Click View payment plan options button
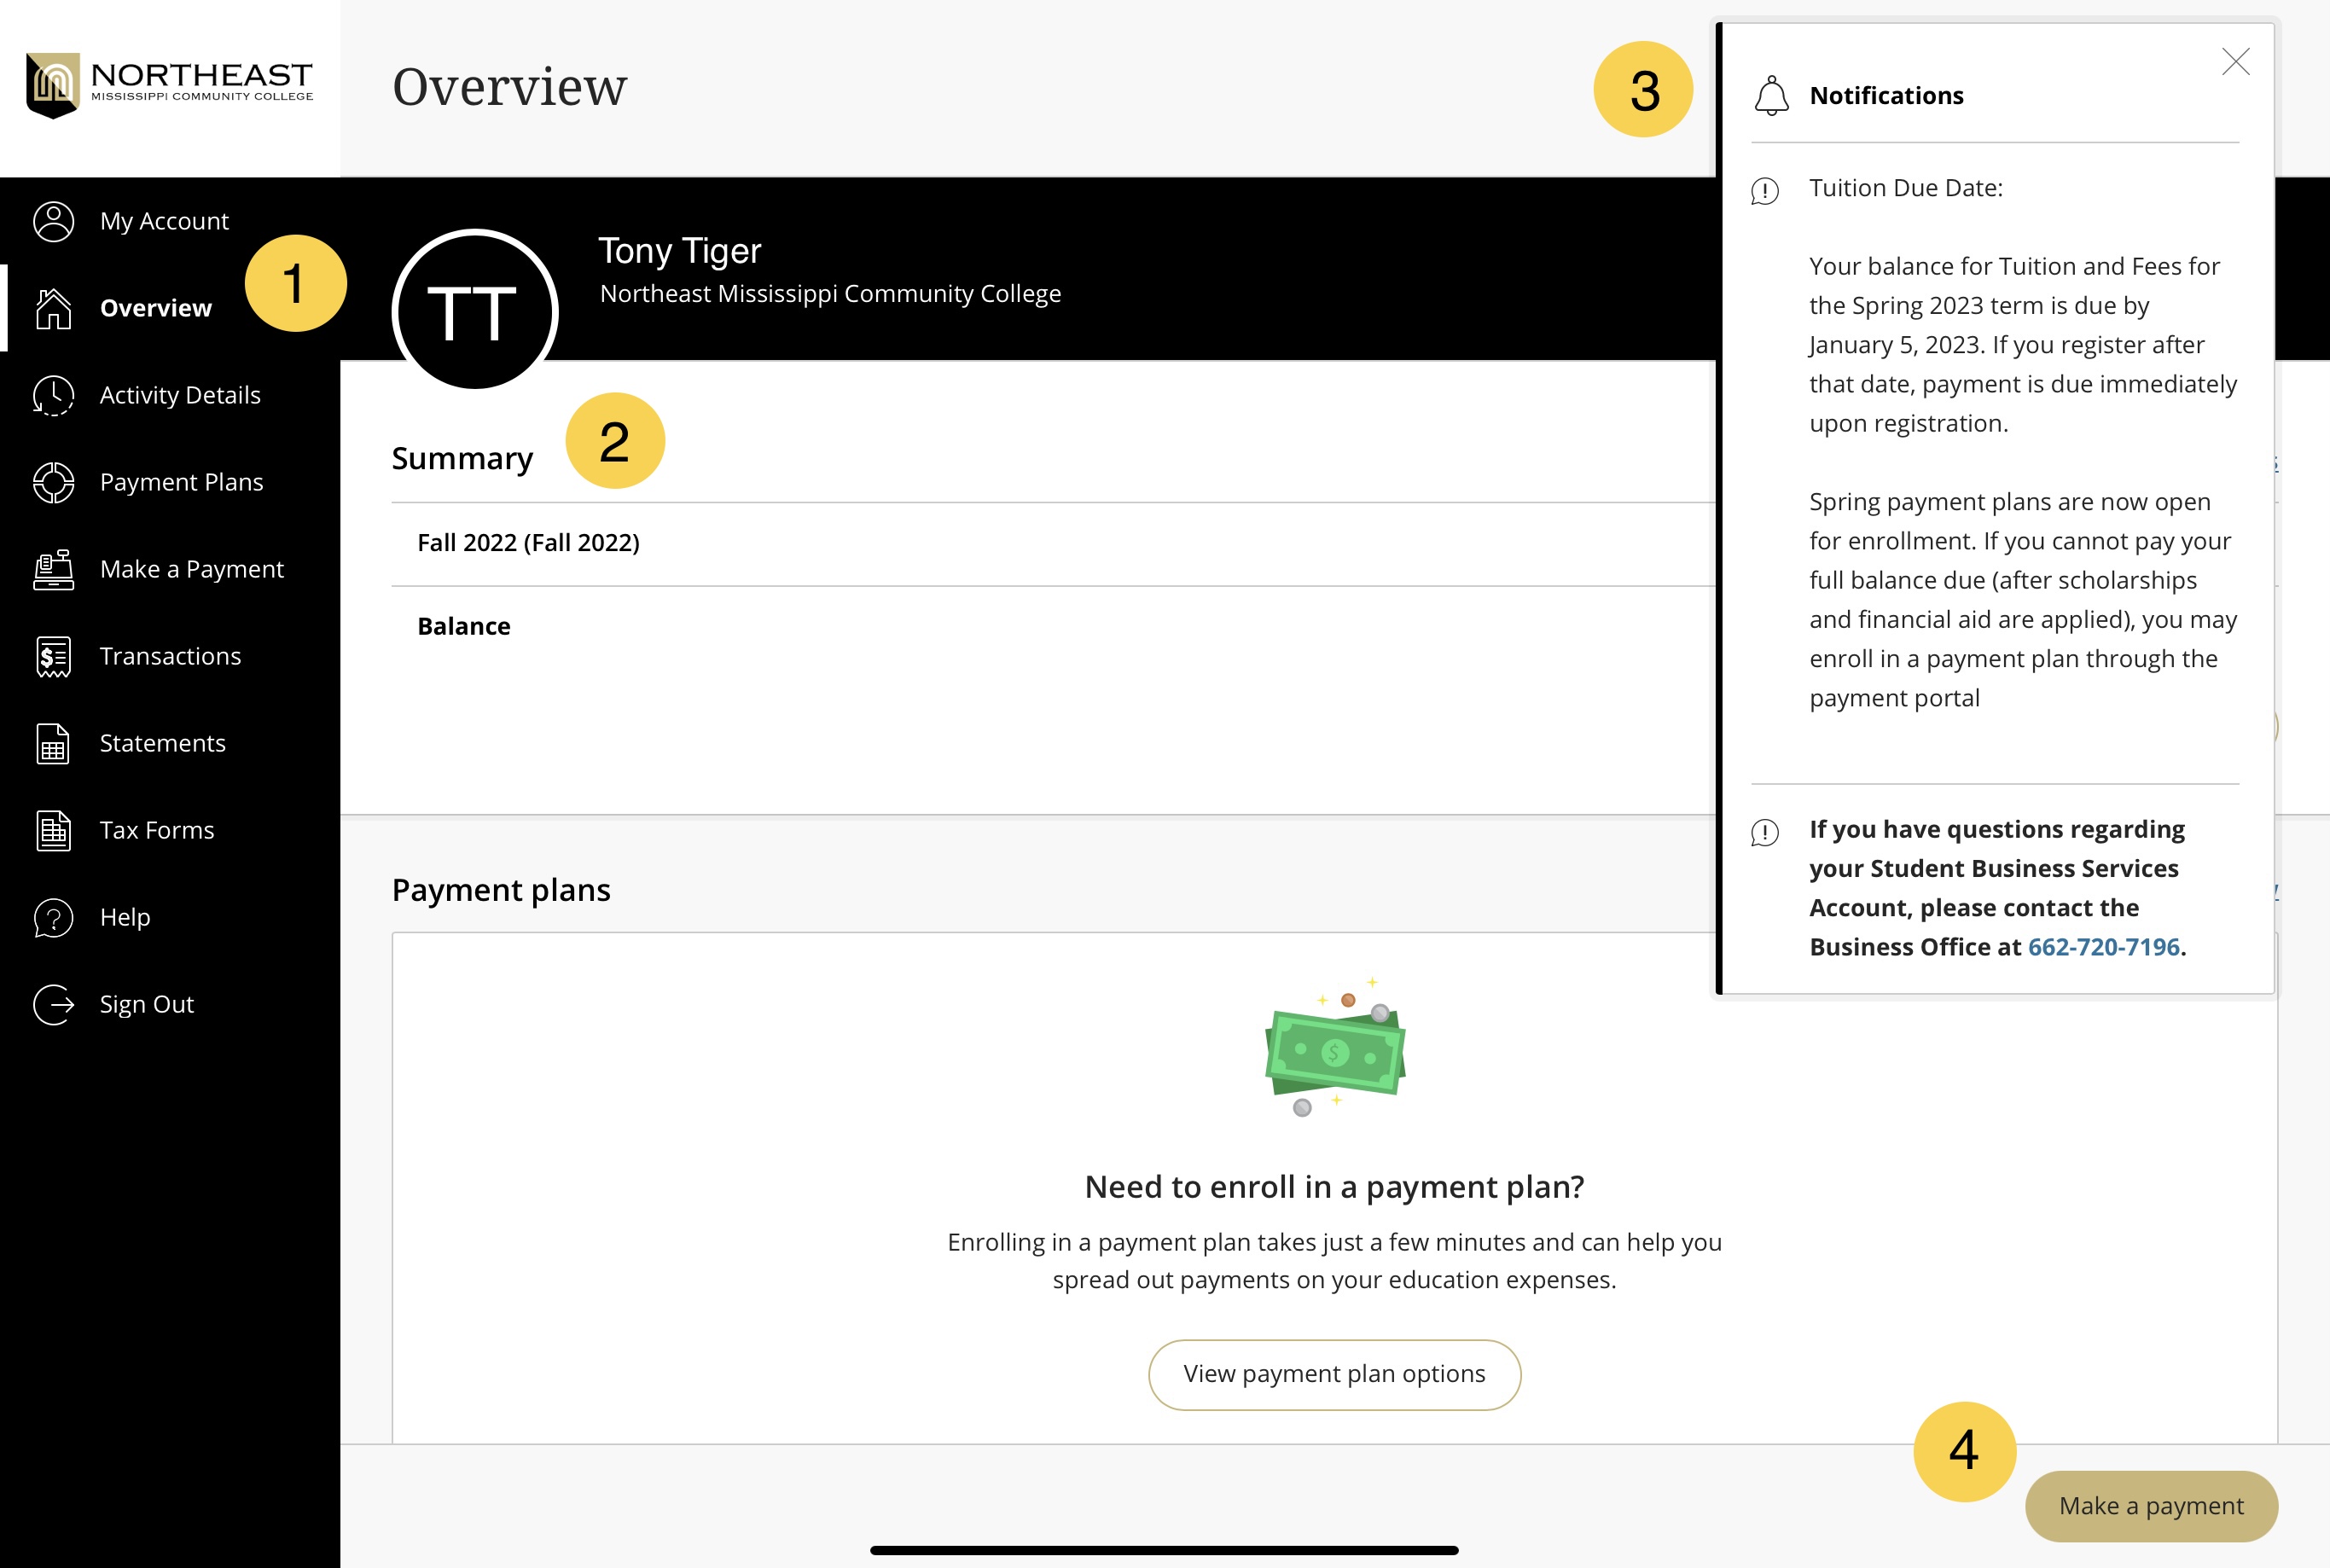 click(1334, 1372)
